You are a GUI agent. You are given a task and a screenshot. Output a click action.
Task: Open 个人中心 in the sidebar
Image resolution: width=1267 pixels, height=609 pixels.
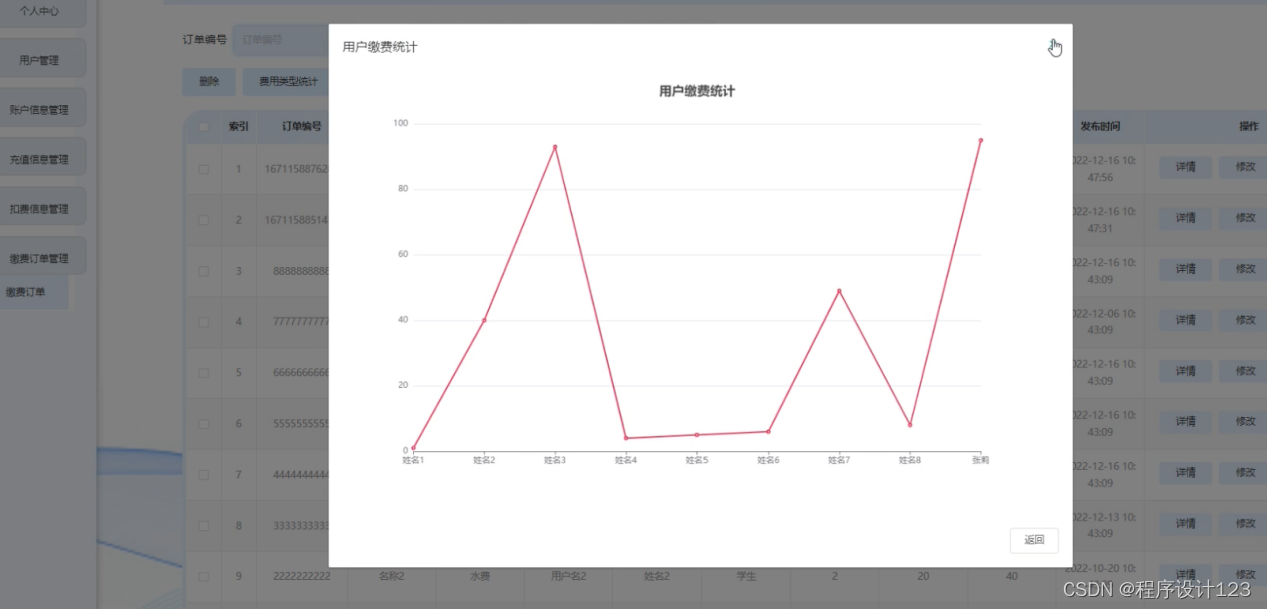[x=42, y=11]
